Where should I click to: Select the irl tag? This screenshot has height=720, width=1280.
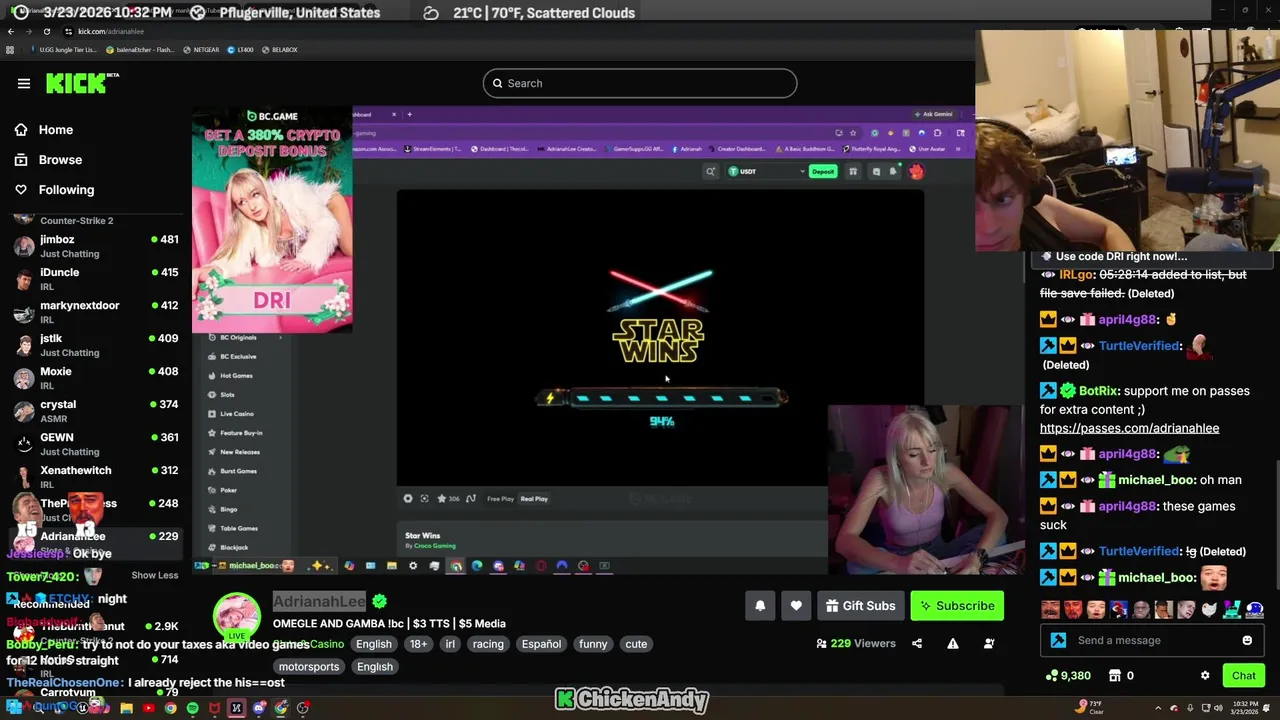coord(450,644)
